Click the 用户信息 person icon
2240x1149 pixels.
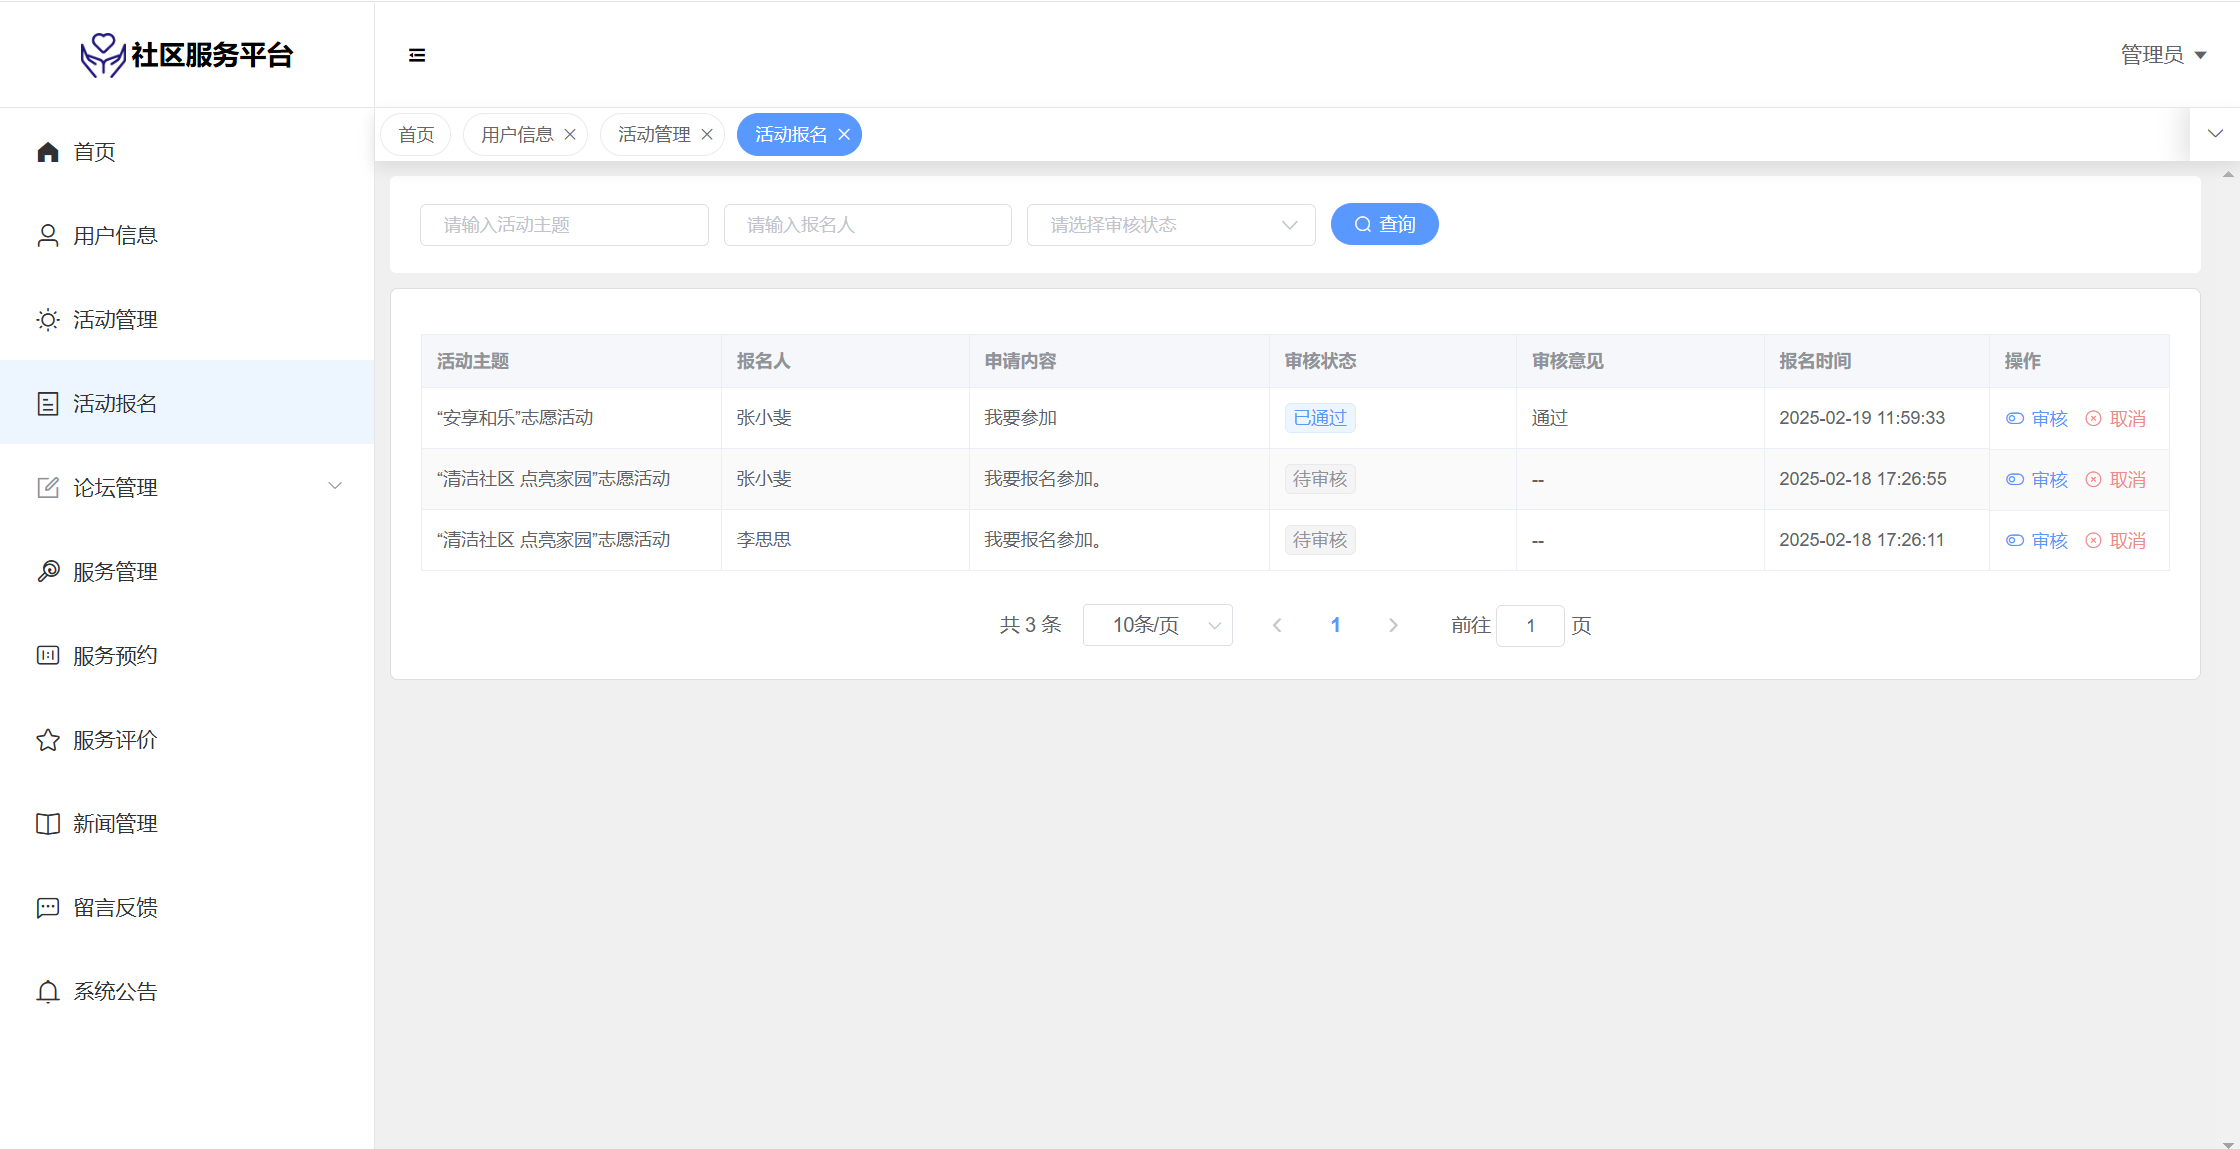tap(48, 236)
